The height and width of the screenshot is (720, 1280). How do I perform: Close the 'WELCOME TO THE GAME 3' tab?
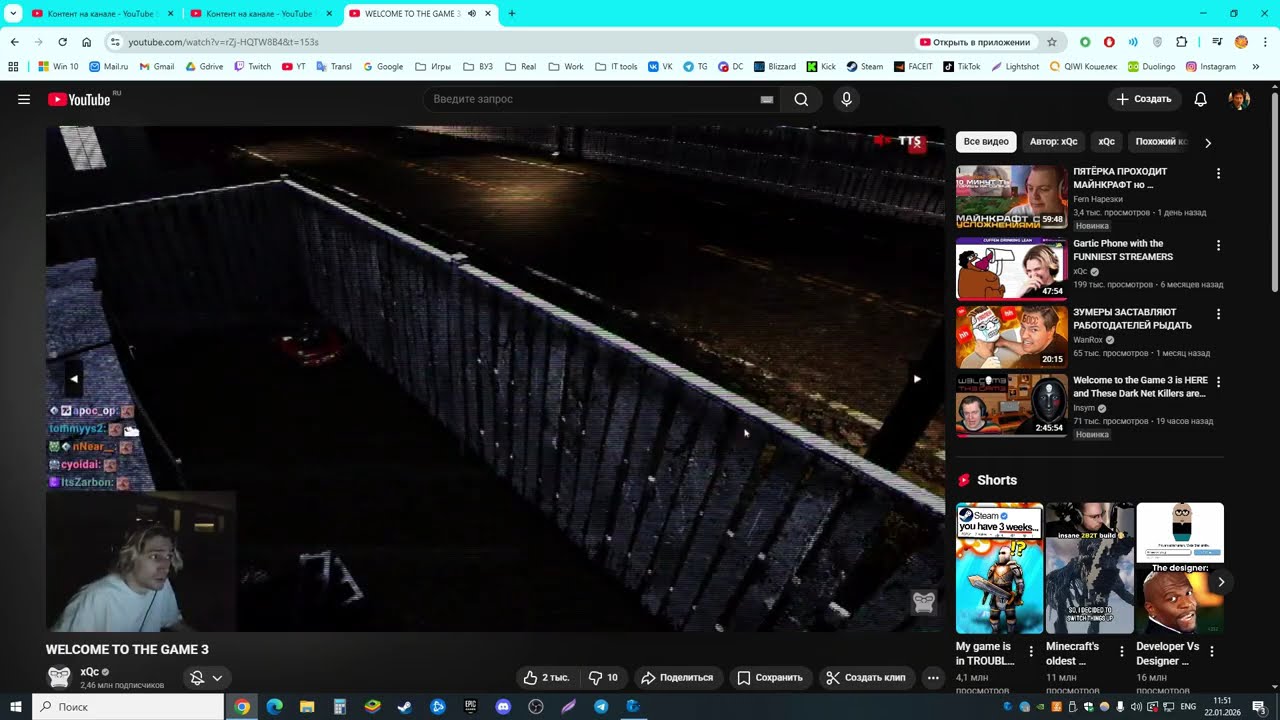coord(487,14)
